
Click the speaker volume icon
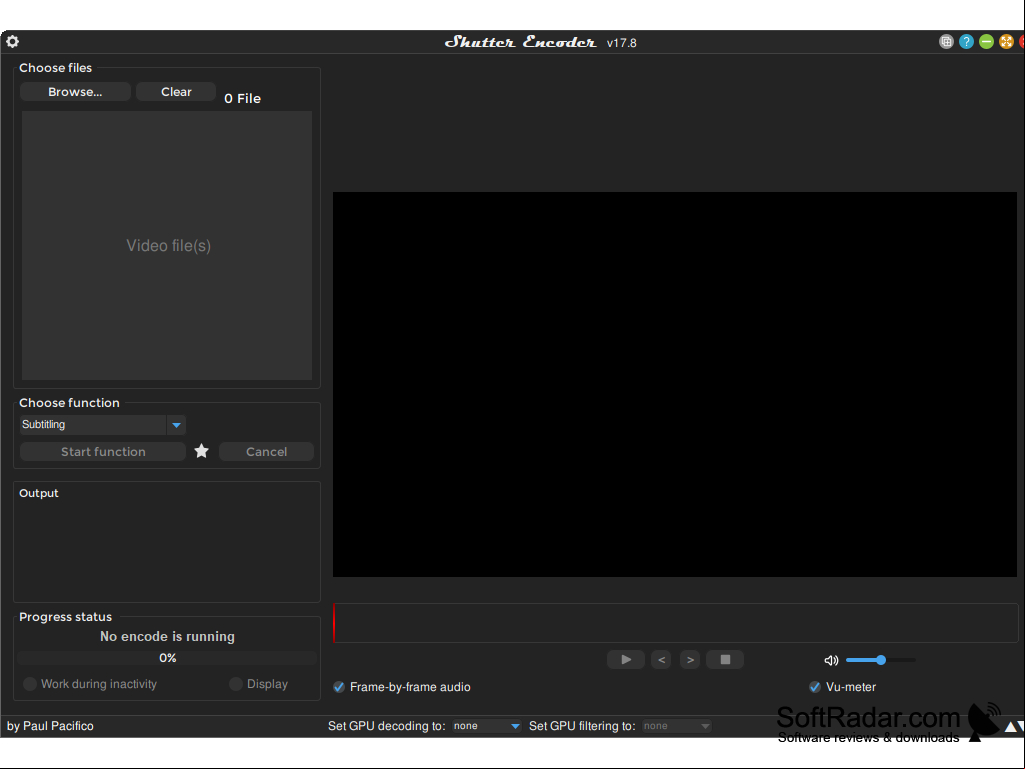coord(832,660)
